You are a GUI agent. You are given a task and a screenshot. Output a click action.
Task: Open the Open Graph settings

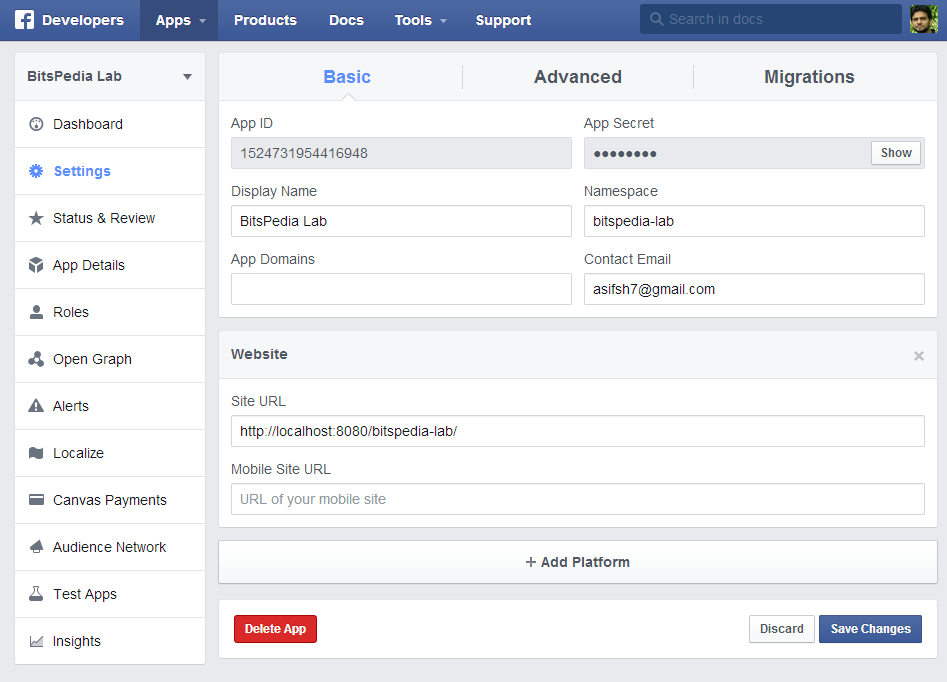coord(92,359)
